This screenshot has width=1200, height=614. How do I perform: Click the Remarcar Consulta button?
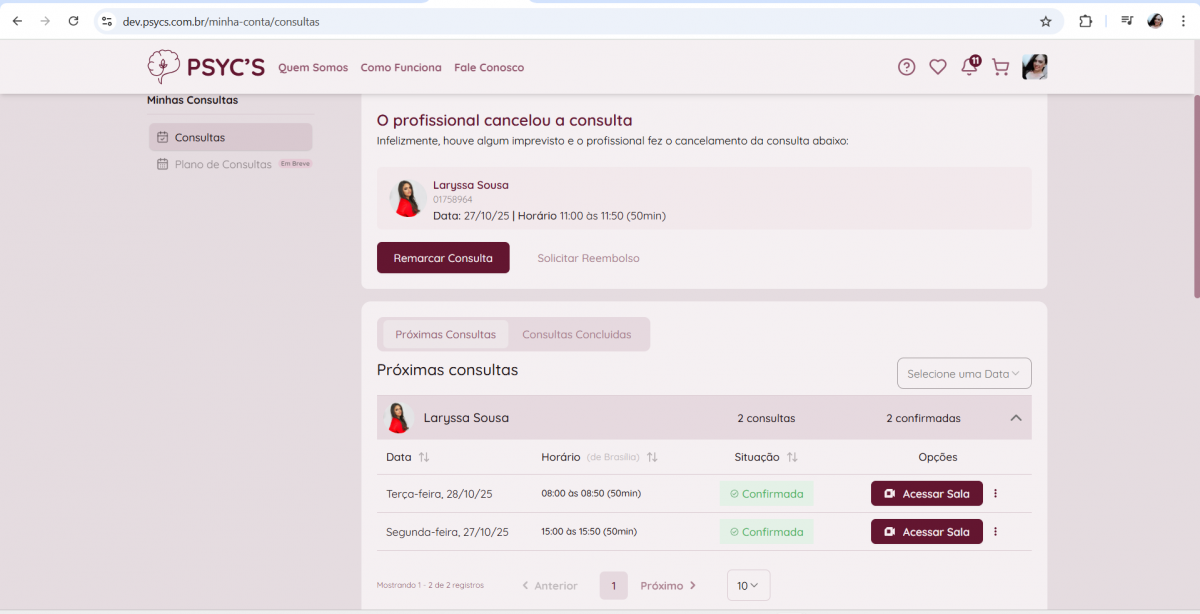443,258
